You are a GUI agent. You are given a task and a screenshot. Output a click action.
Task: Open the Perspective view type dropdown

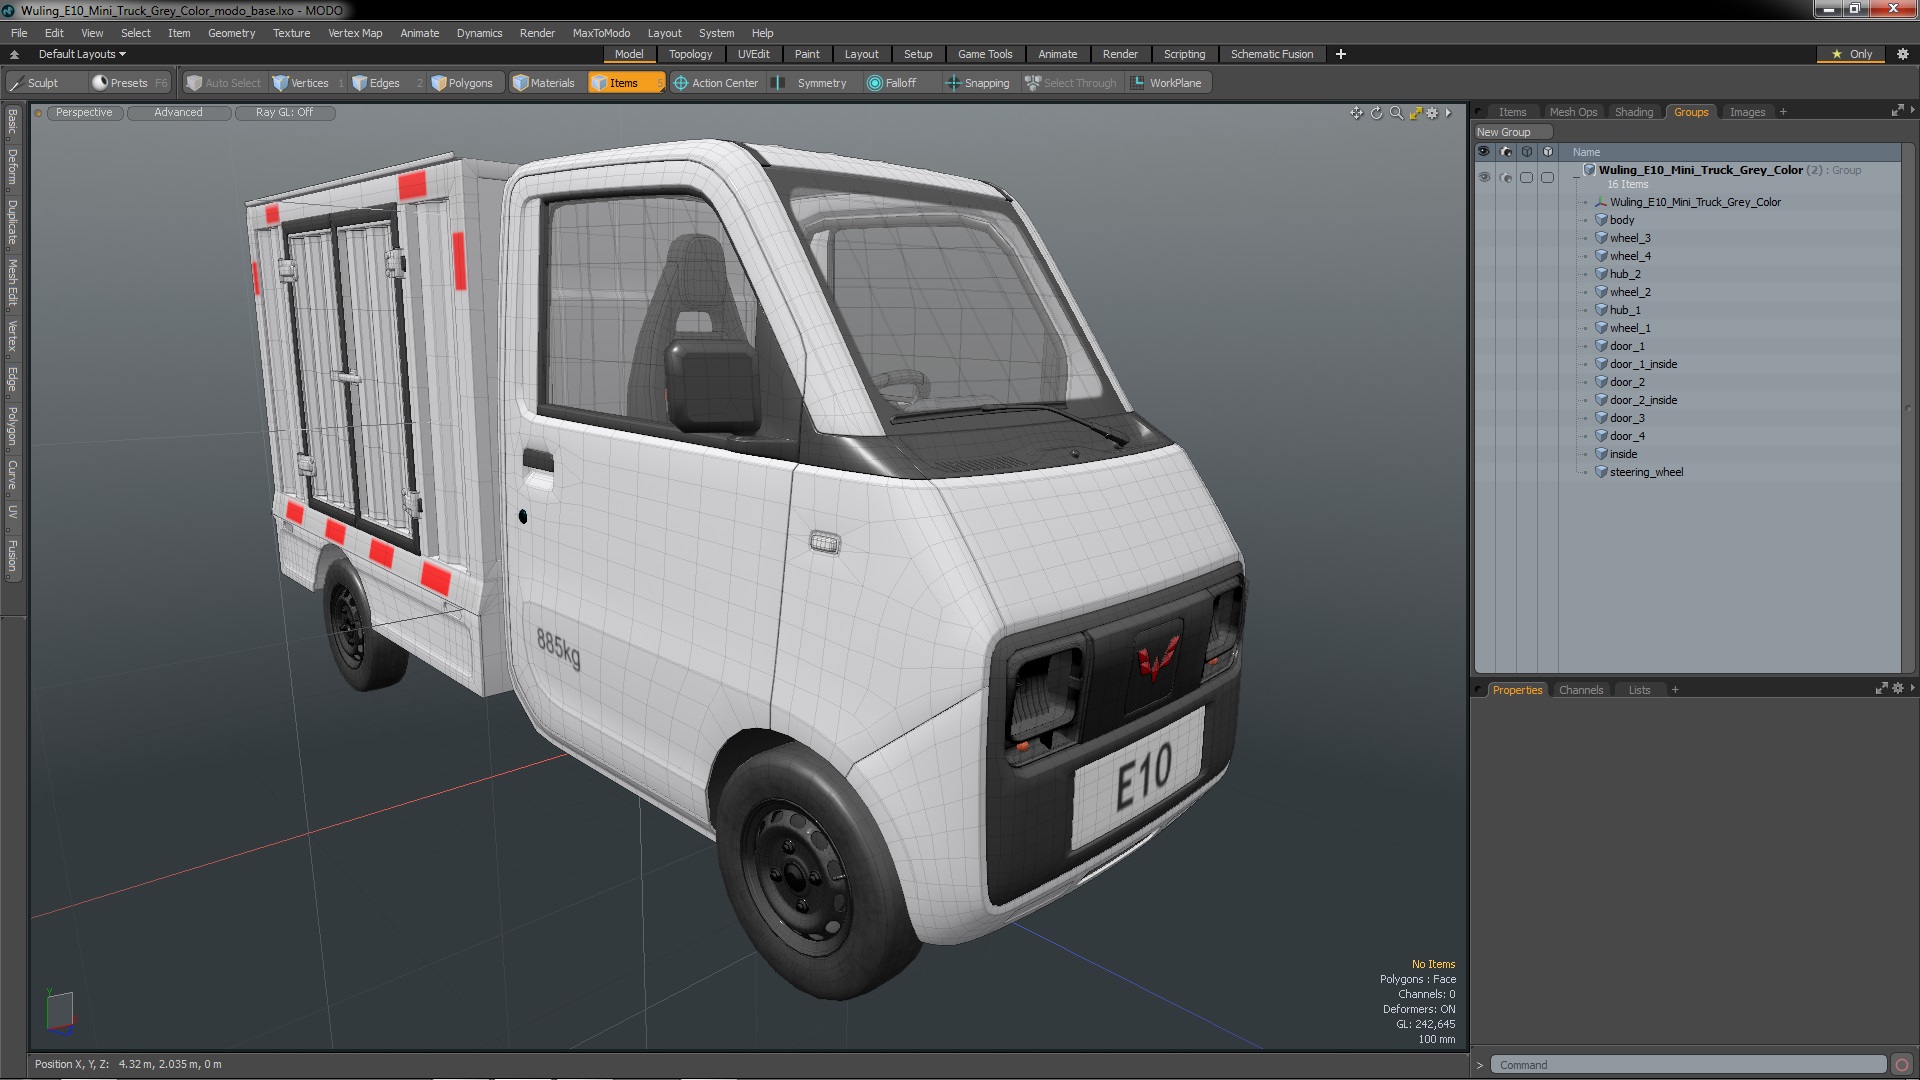click(x=84, y=113)
